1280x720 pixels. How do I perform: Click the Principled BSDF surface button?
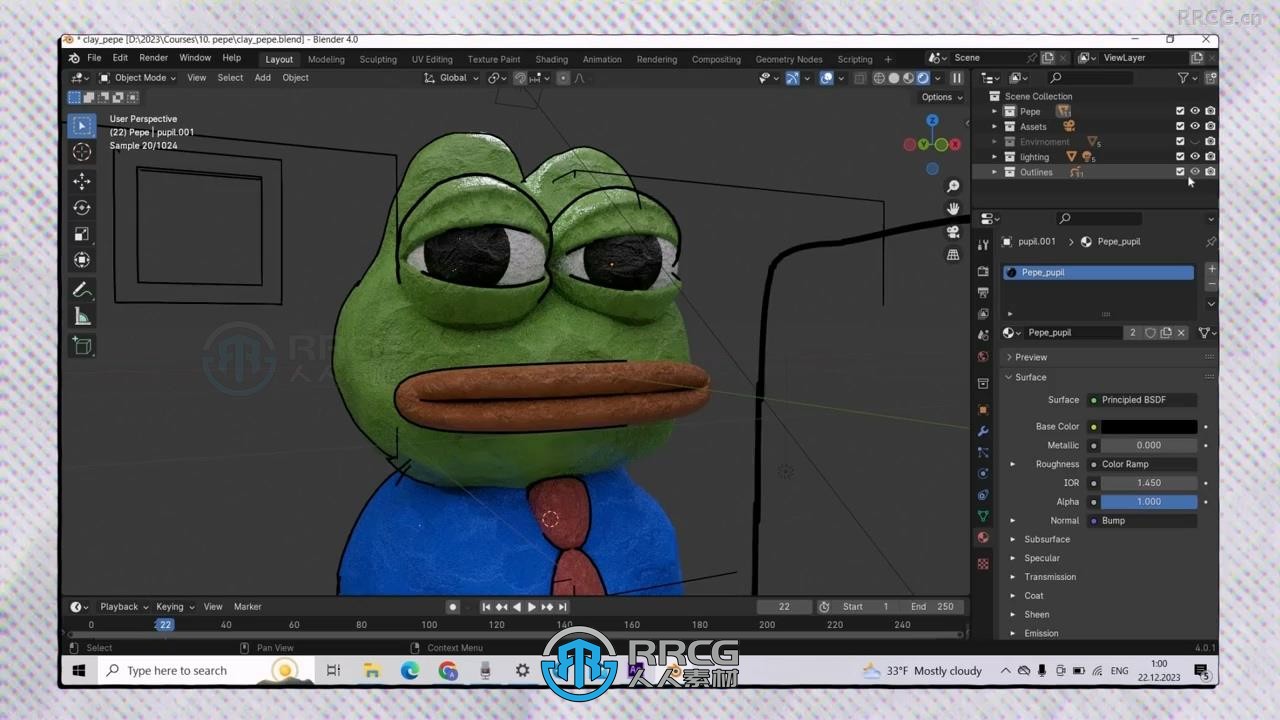[x=1142, y=400]
